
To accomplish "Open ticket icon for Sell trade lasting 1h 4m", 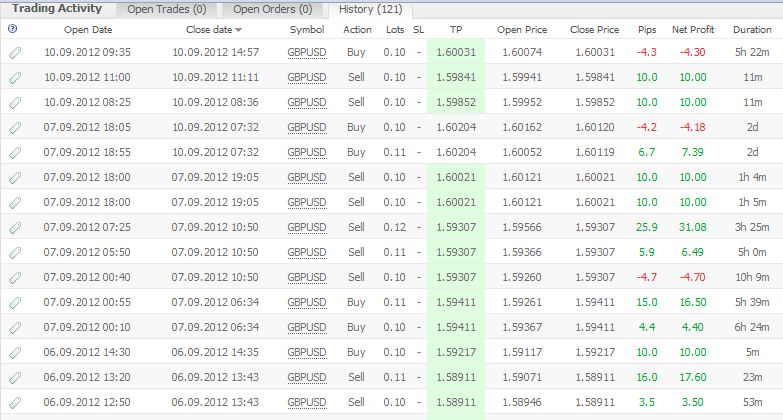I will pos(15,177).
